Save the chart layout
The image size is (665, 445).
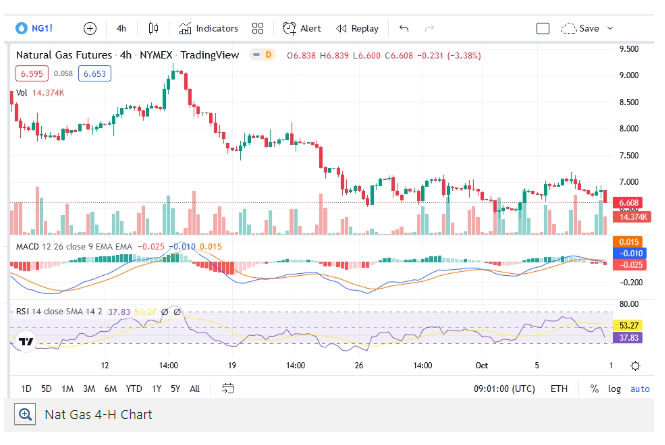pyautogui.click(x=580, y=28)
